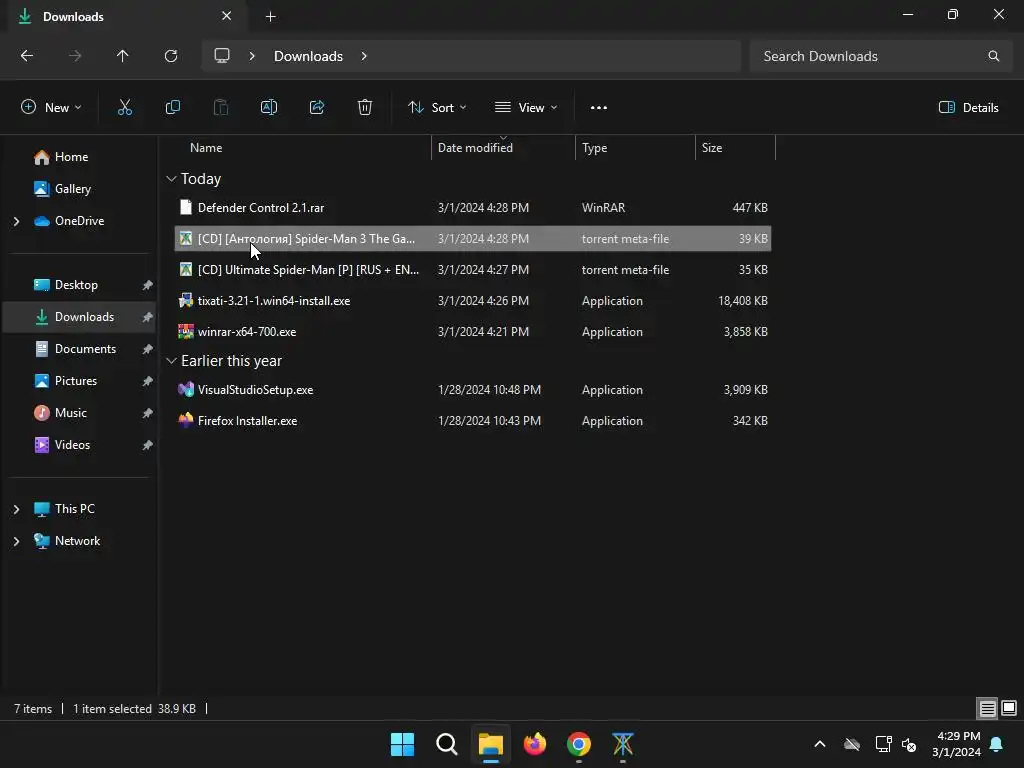Go back with the left arrow
Image resolution: width=1024 pixels, height=768 pixels.
27,56
